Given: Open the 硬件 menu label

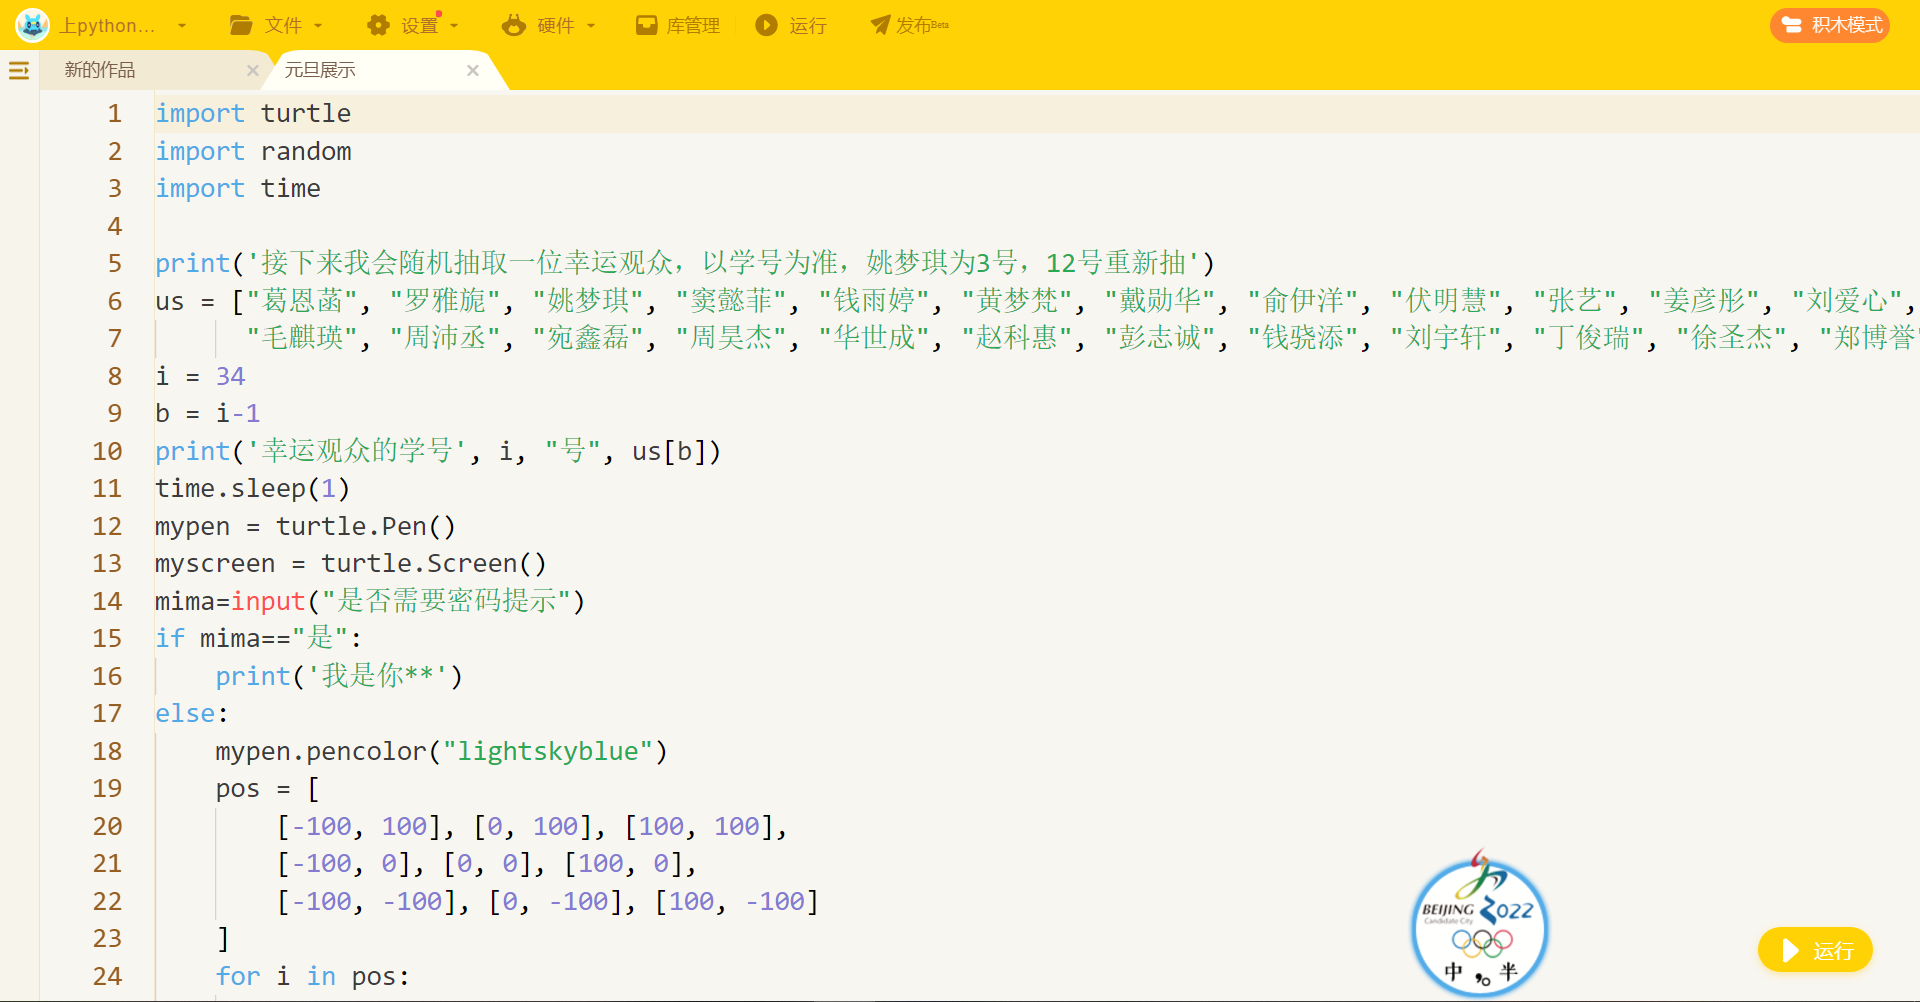Looking at the screenshot, I should click(556, 26).
